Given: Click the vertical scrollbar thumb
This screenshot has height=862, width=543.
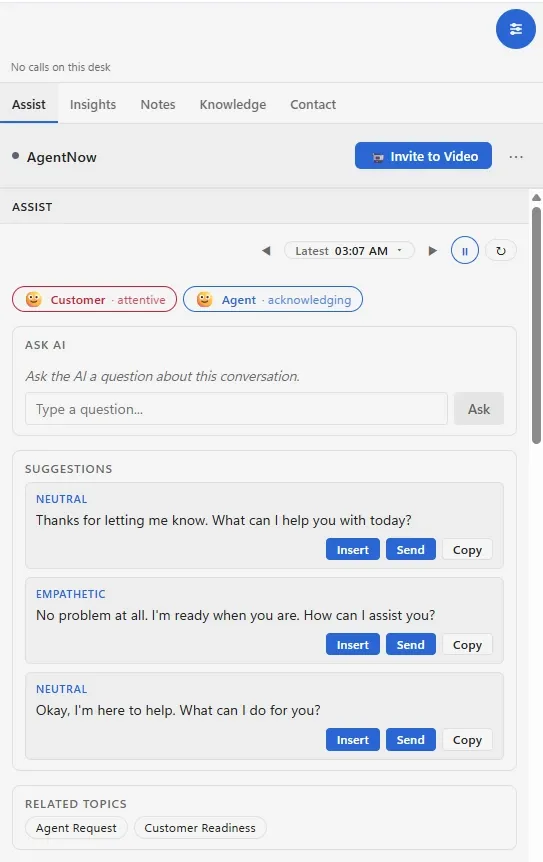Looking at the screenshot, I should tap(536, 325).
